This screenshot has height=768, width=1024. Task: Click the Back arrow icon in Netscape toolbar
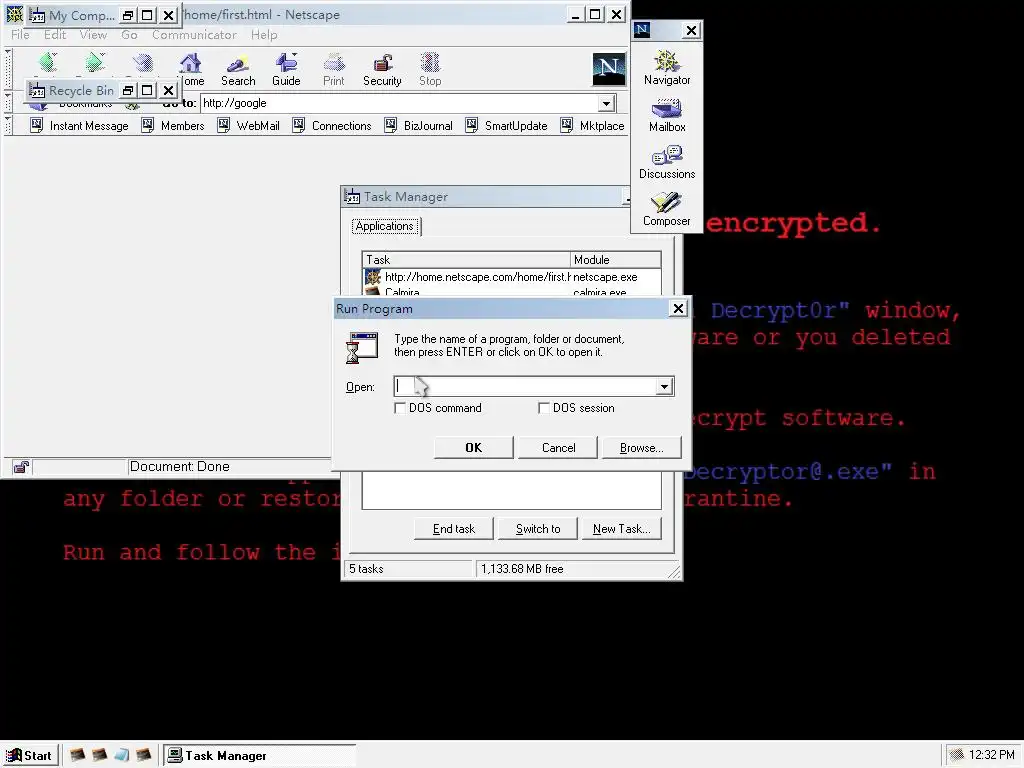(48, 63)
